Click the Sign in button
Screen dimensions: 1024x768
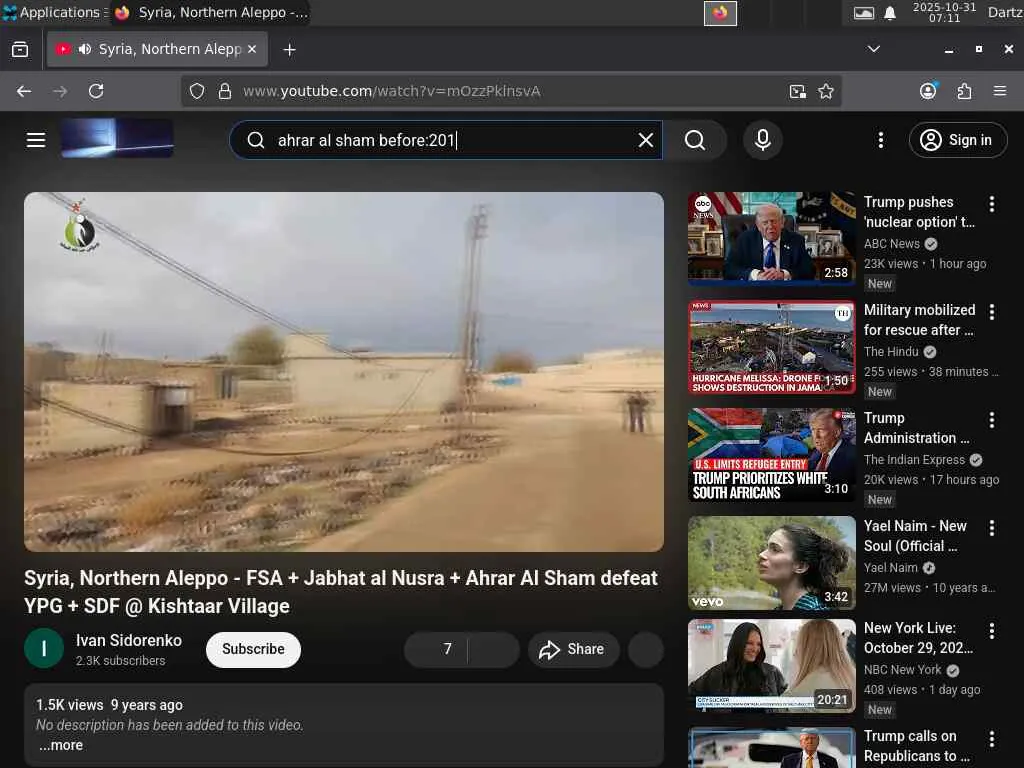957,140
